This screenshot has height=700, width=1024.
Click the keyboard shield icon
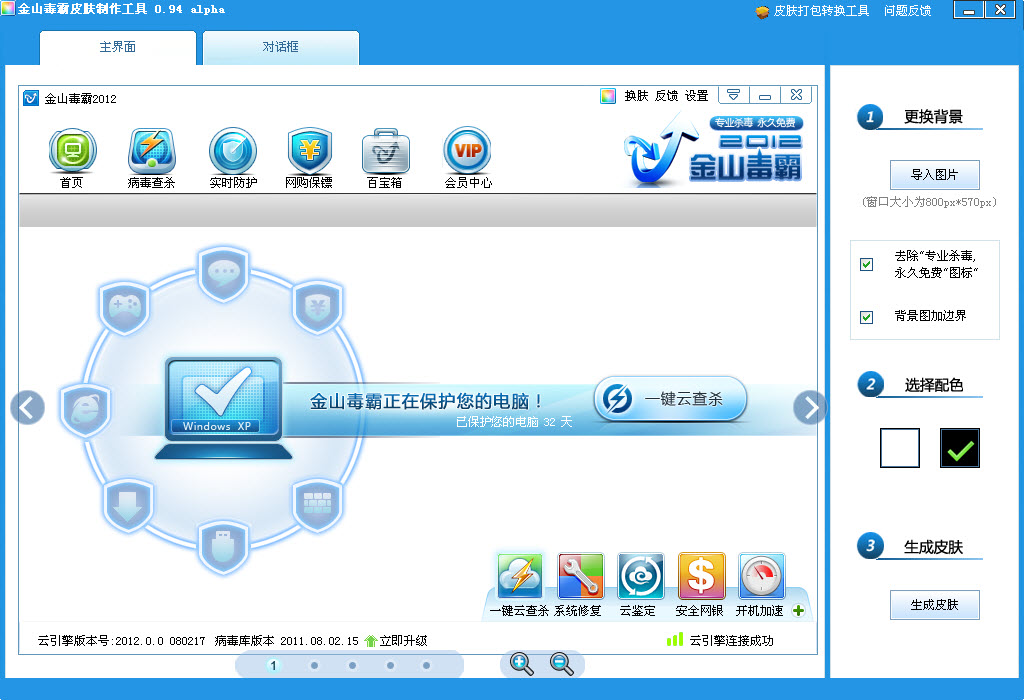[317, 505]
